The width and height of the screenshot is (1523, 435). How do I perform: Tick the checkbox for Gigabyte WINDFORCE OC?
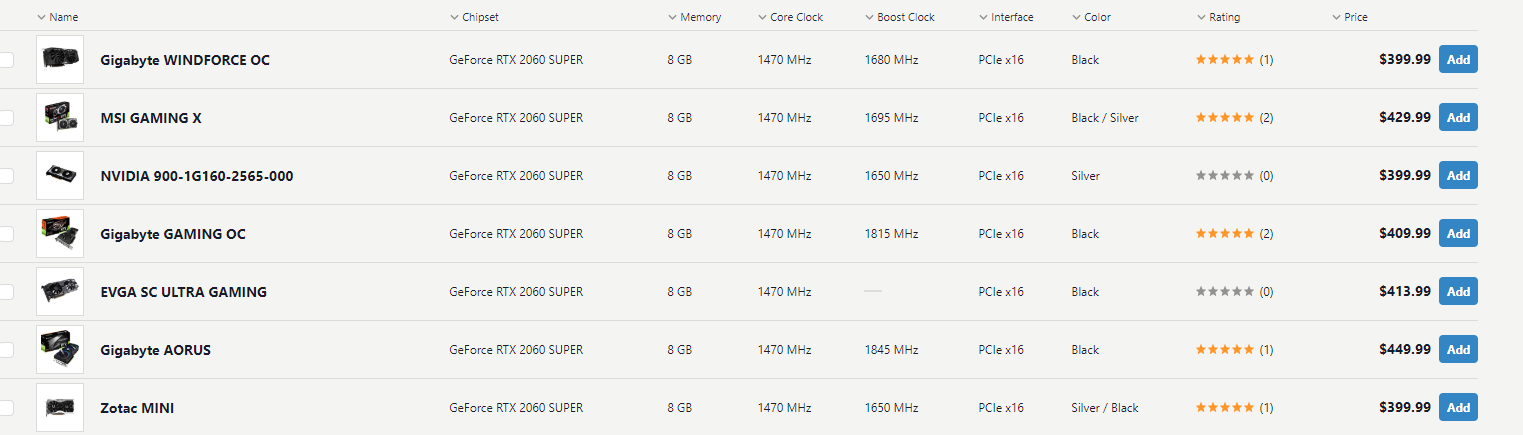pyautogui.click(x=6, y=60)
